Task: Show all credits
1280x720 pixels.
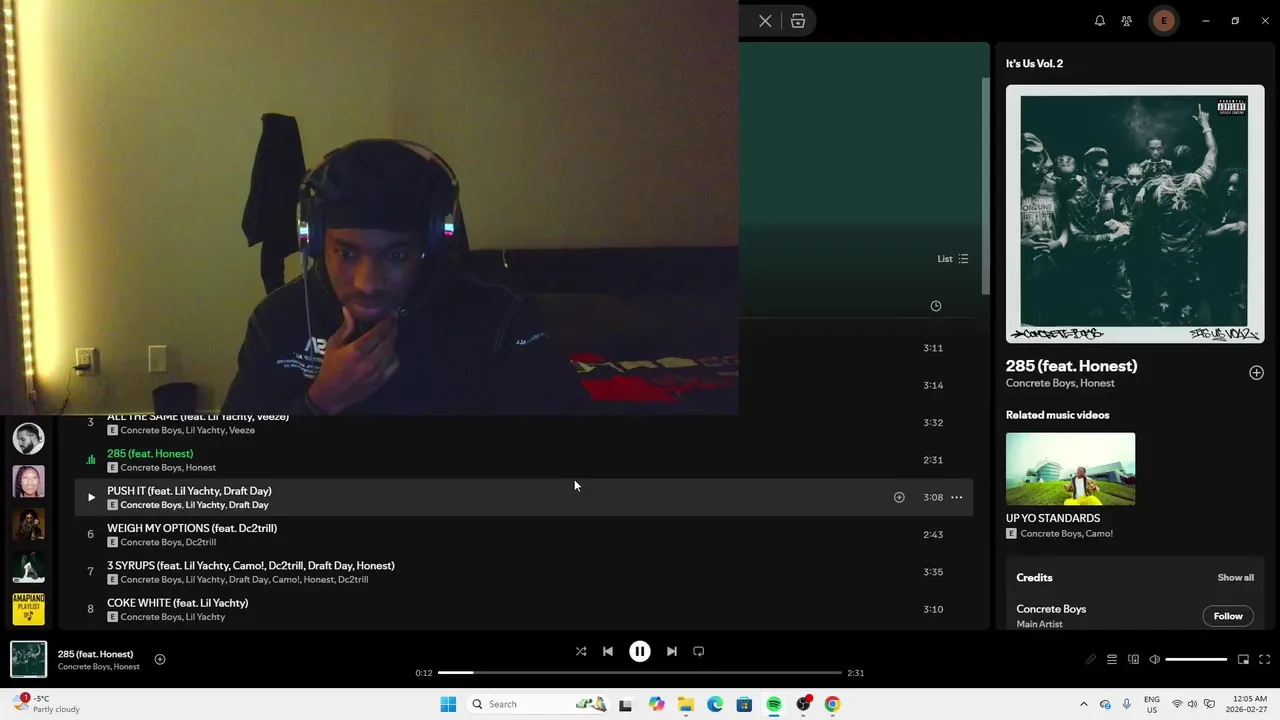Action: pos(1235,577)
